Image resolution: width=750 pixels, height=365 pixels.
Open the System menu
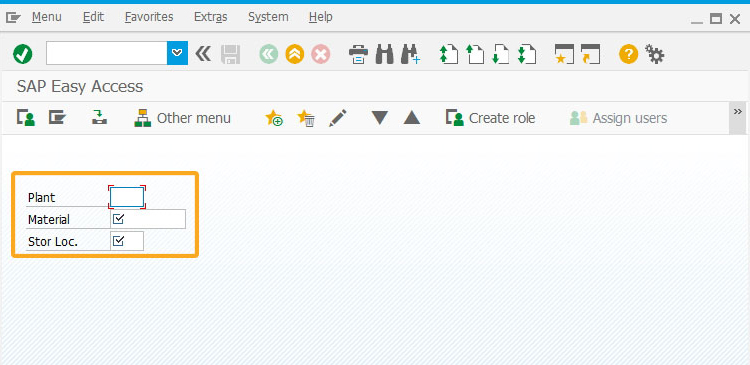268,17
